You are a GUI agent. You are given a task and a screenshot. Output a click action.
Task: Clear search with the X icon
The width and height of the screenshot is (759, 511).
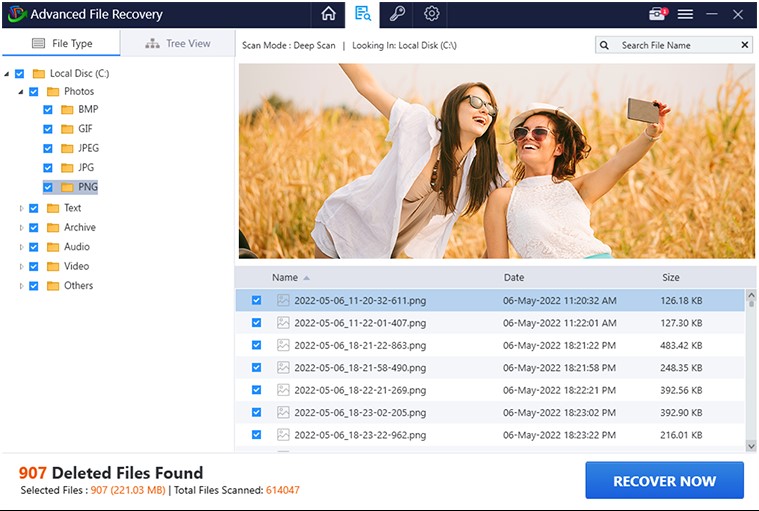744,45
